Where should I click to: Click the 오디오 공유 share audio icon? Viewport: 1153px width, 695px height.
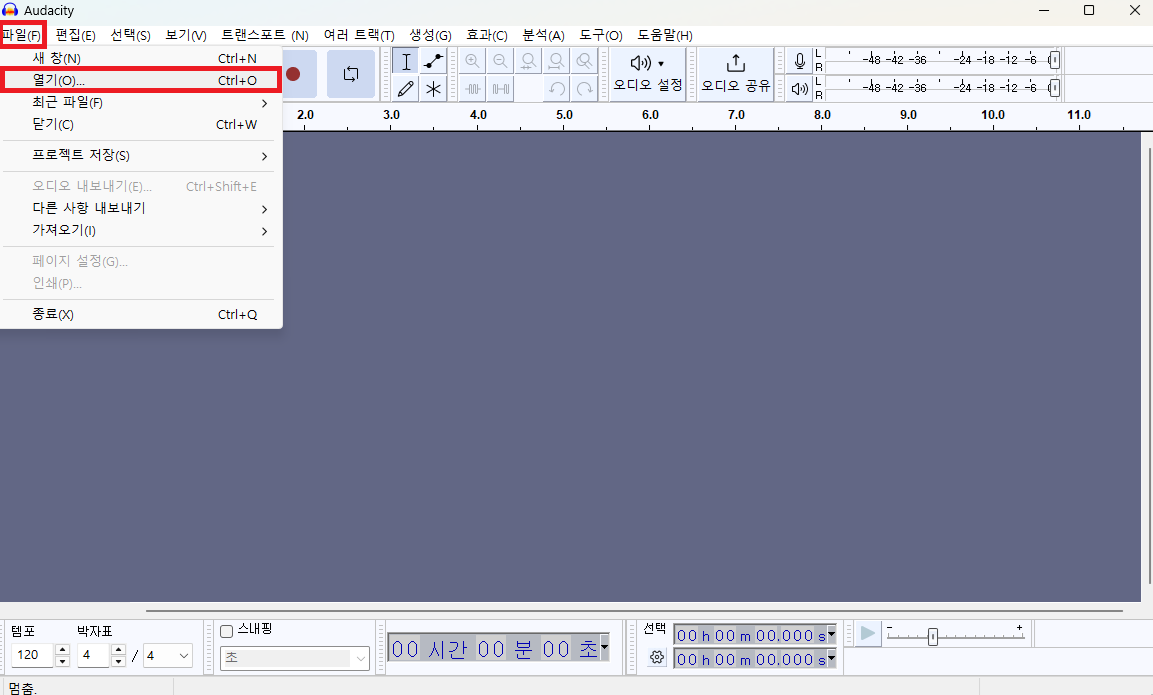click(735, 74)
